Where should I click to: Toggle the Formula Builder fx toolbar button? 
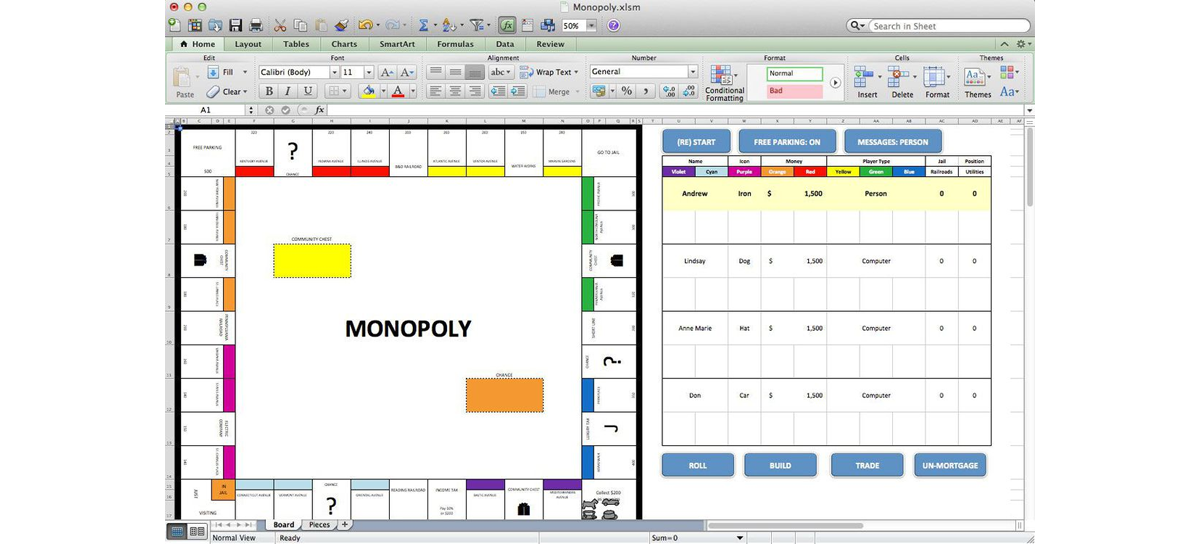507,25
